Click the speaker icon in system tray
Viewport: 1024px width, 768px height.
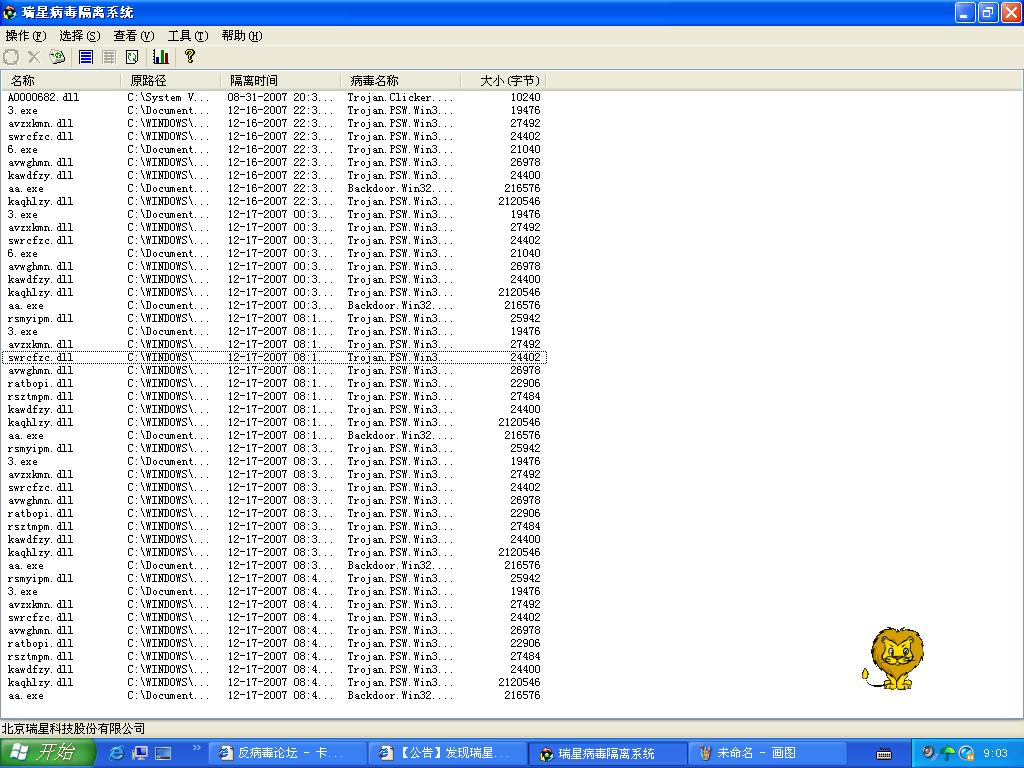tap(928, 753)
